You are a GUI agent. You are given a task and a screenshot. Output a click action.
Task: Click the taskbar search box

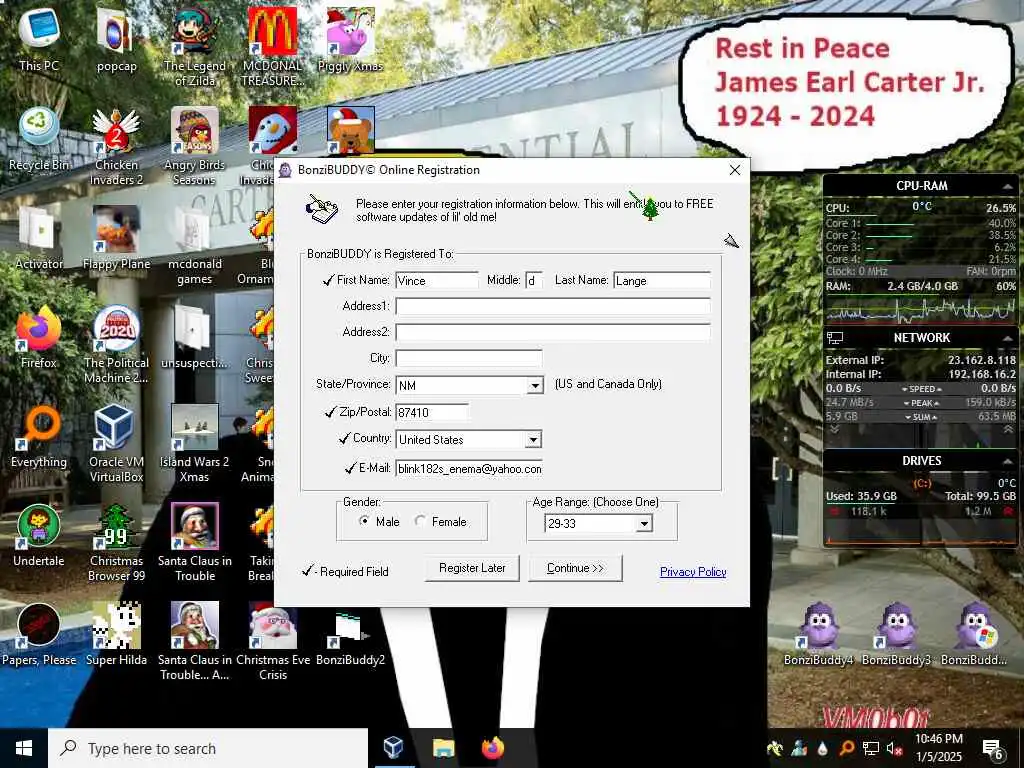208,748
